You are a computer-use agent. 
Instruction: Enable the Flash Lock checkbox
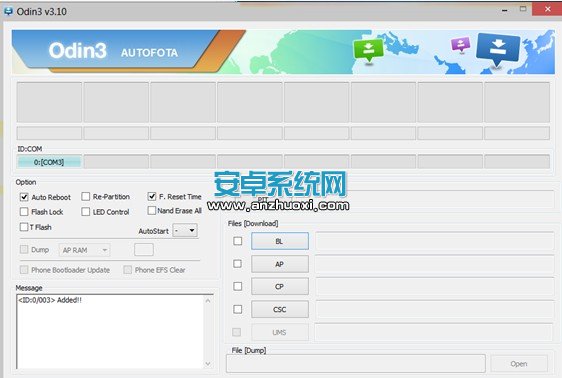click(x=24, y=212)
